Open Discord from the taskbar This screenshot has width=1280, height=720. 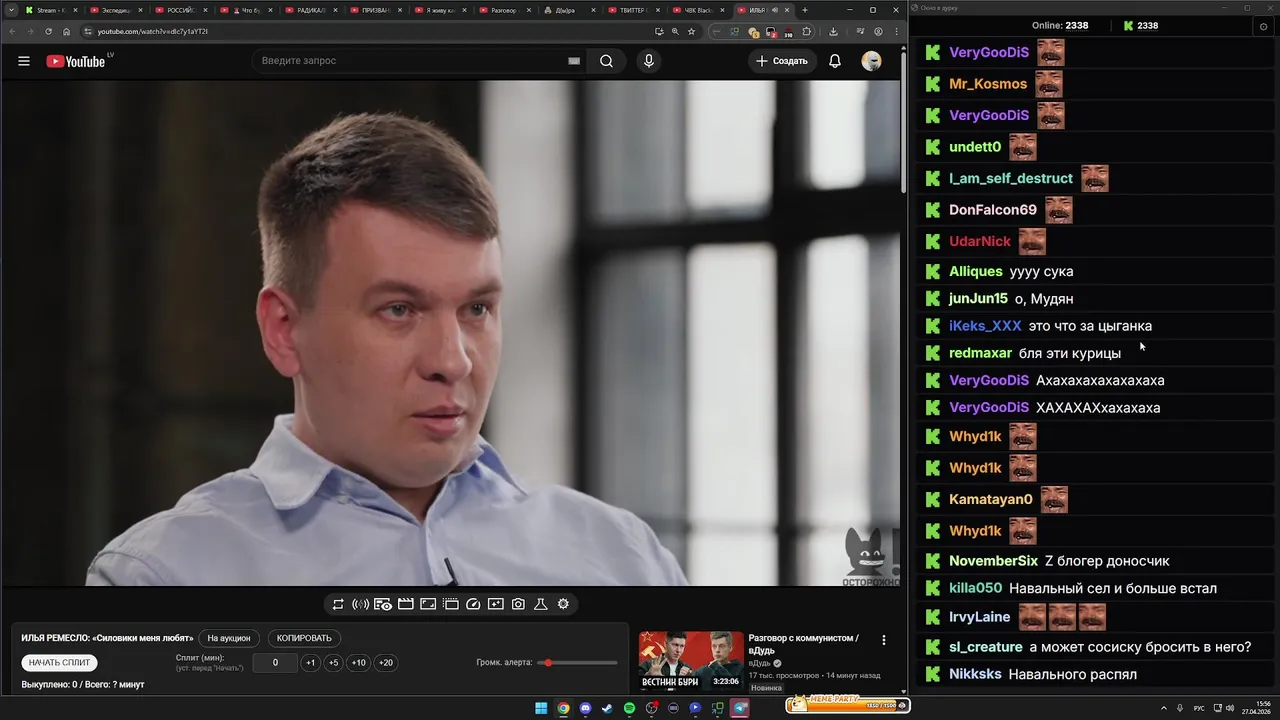pos(586,708)
